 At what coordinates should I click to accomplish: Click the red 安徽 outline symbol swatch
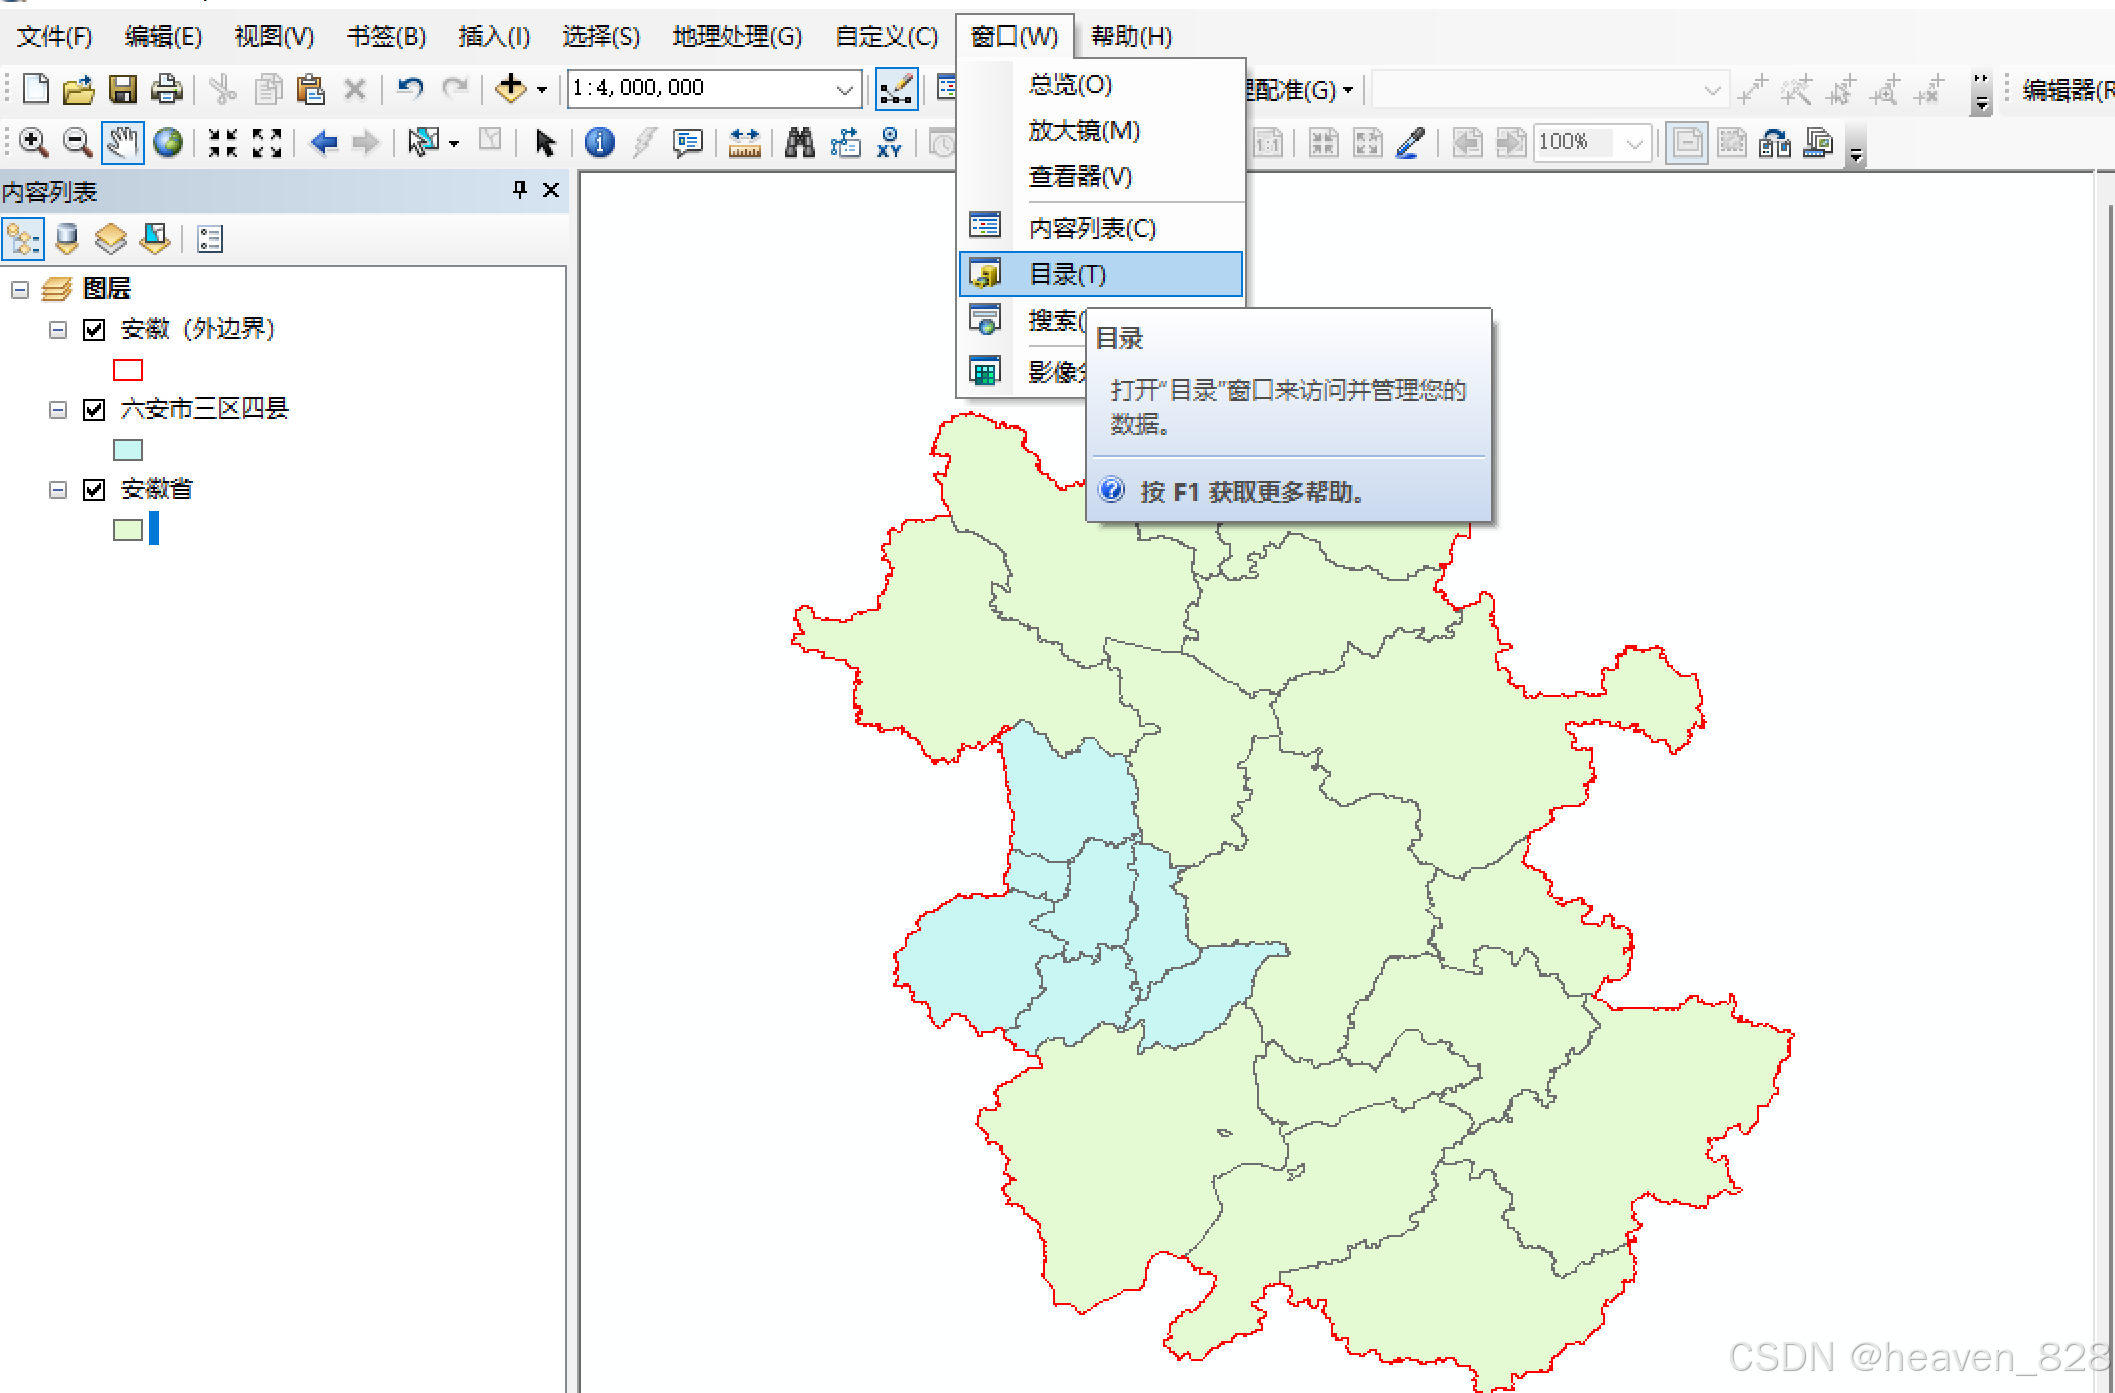(128, 370)
